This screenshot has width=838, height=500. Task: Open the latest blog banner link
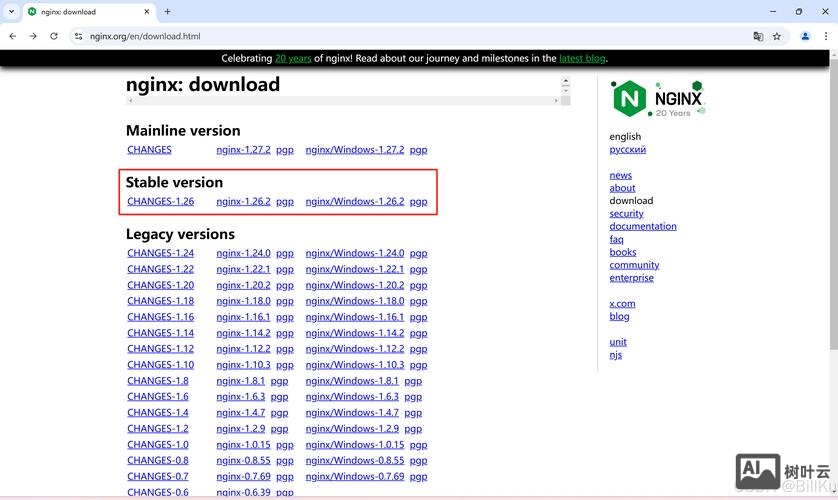(582, 58)
